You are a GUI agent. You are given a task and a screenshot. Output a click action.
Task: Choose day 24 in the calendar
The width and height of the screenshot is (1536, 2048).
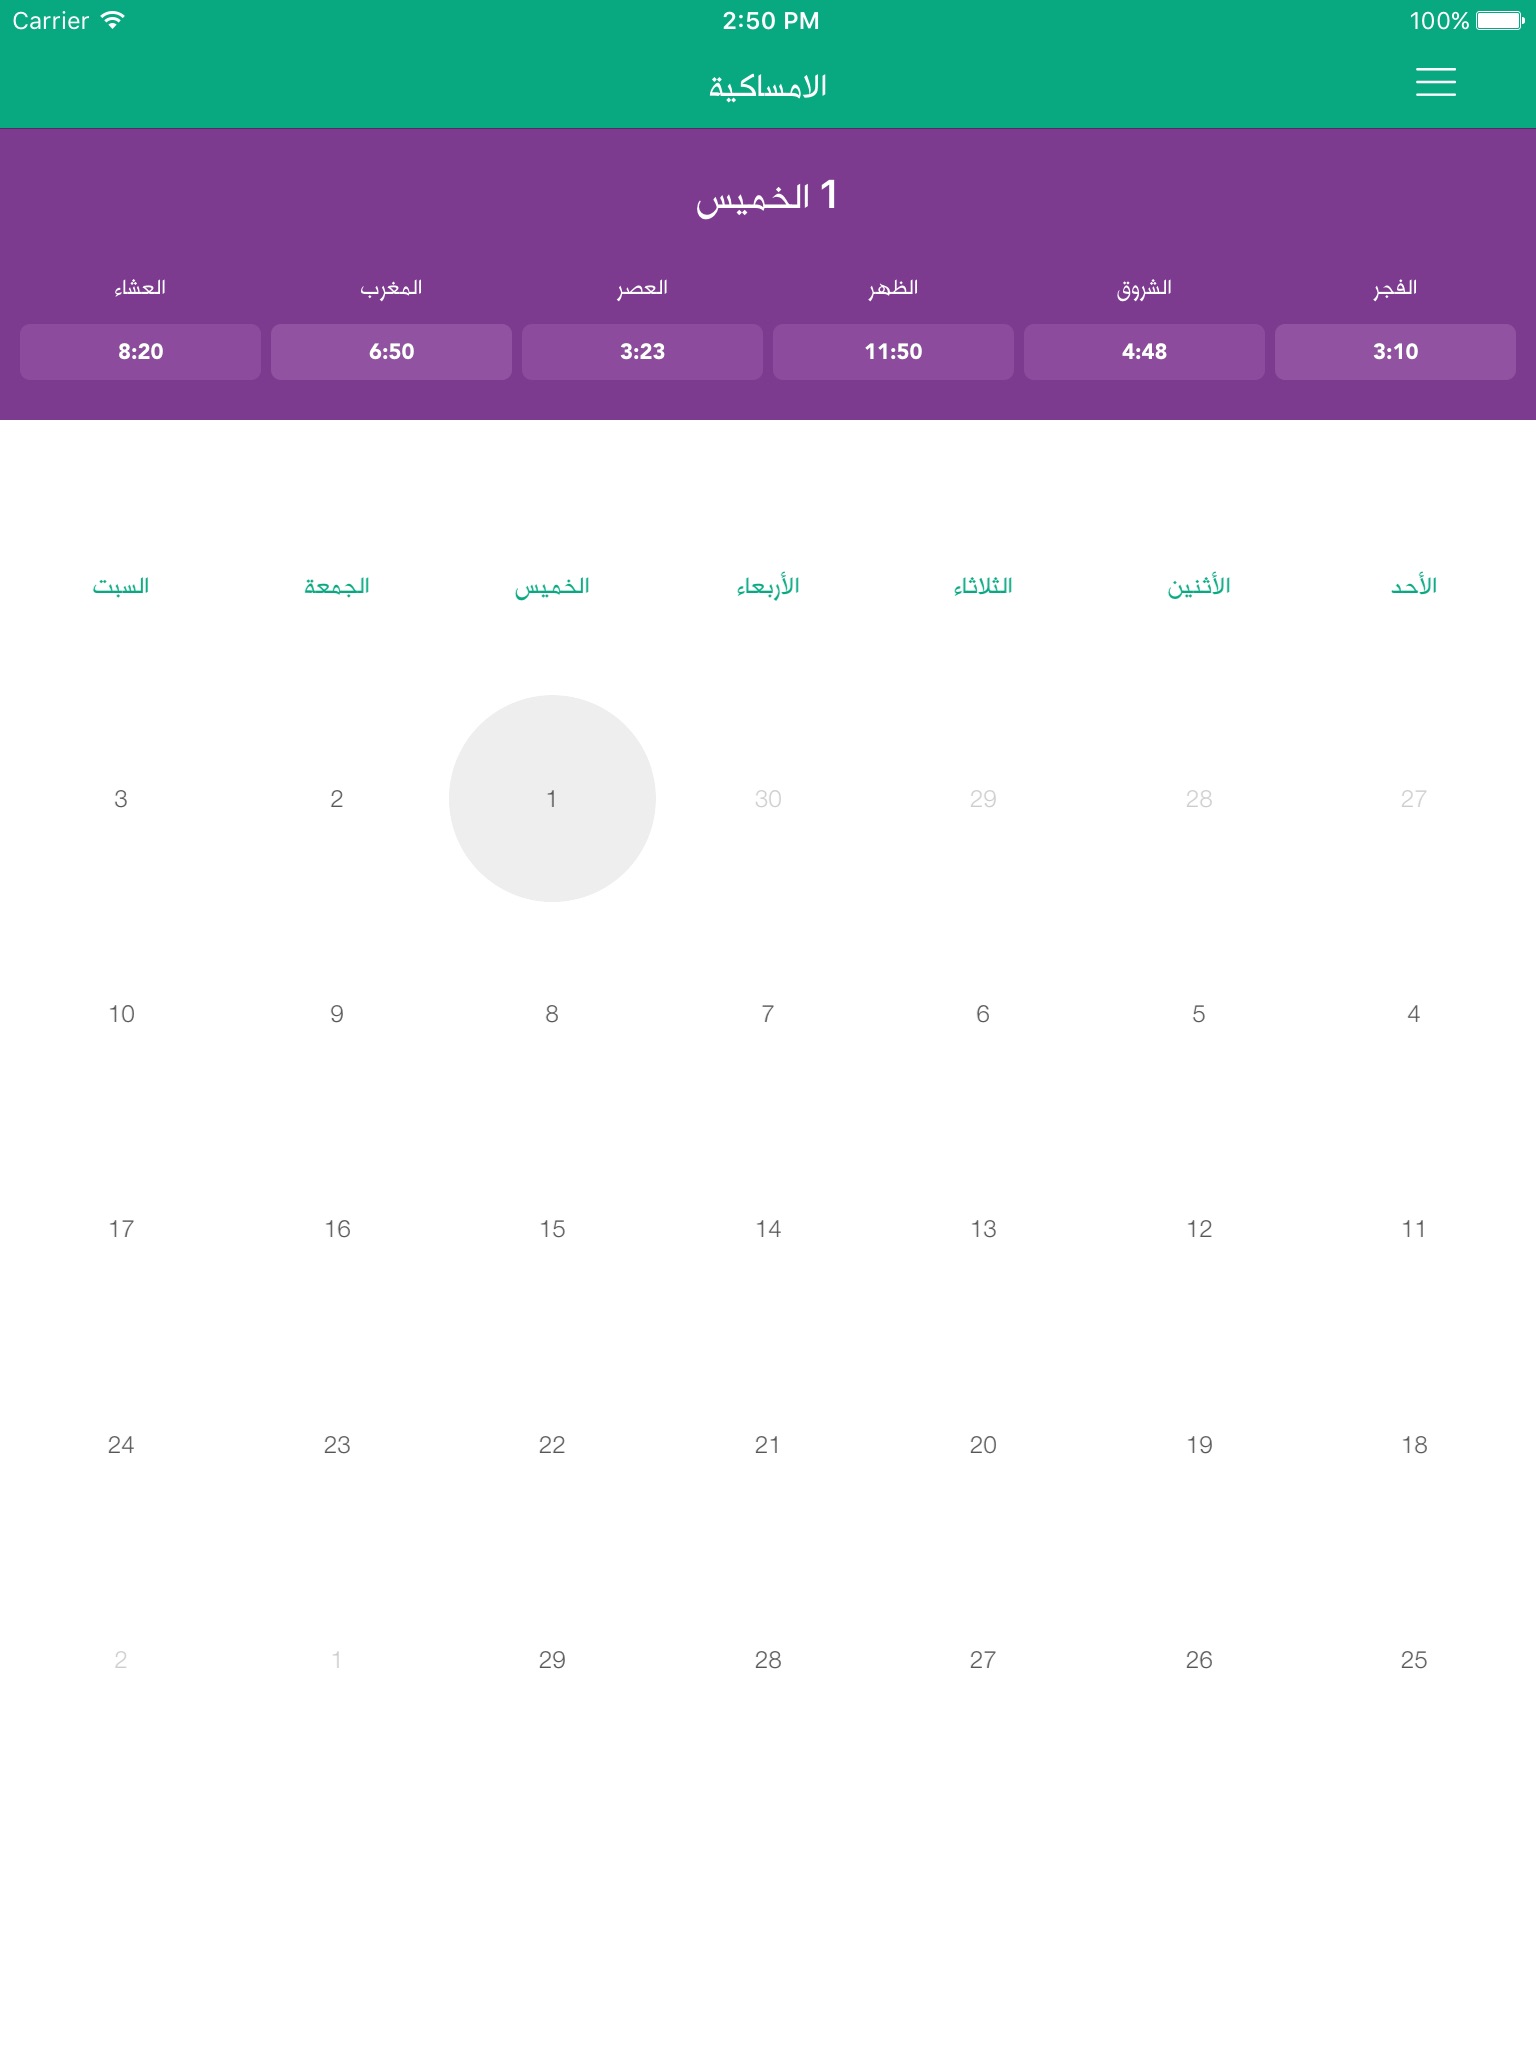click(x=121, y=1444)
